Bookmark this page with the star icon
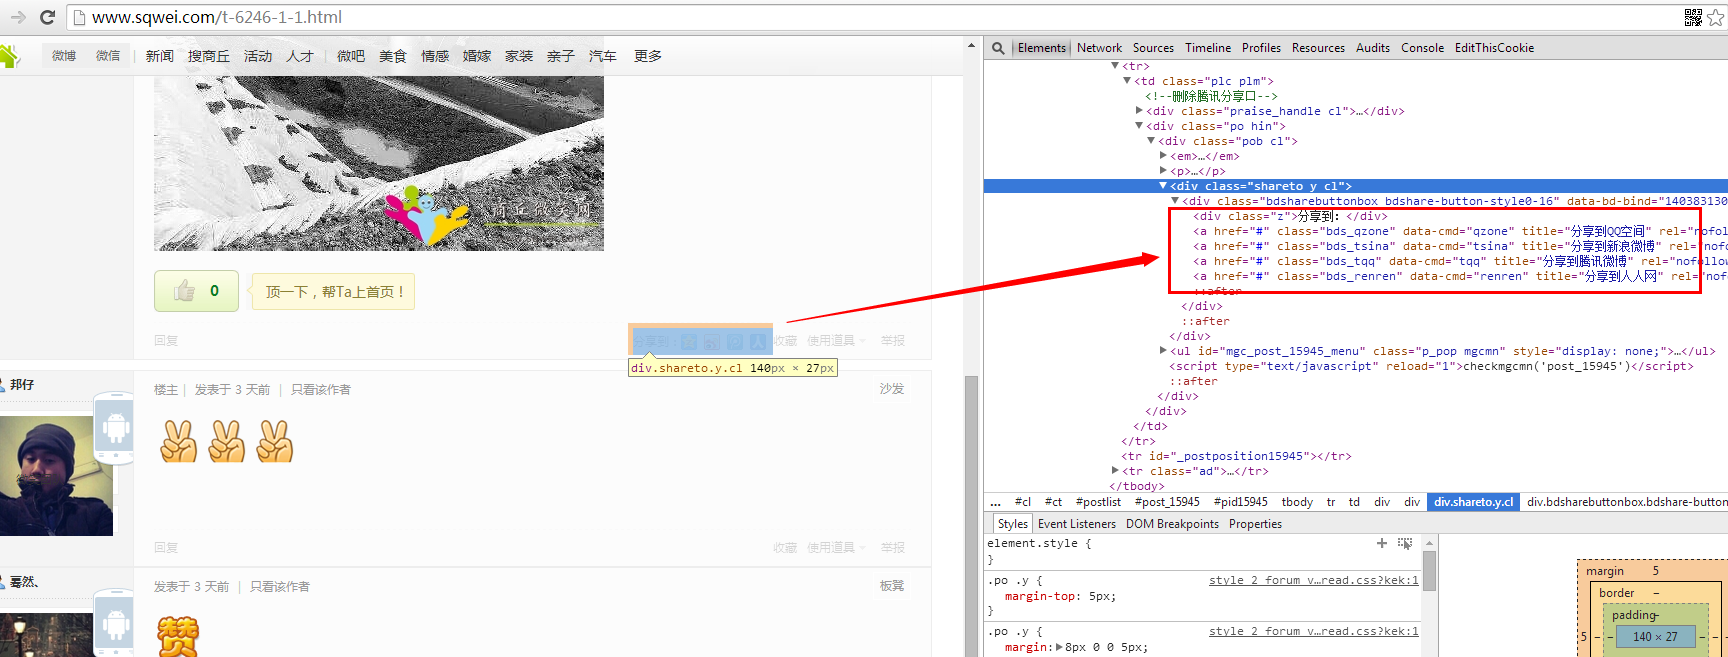The width and height of the screenshot is (1728, 657). [1716, 17]
